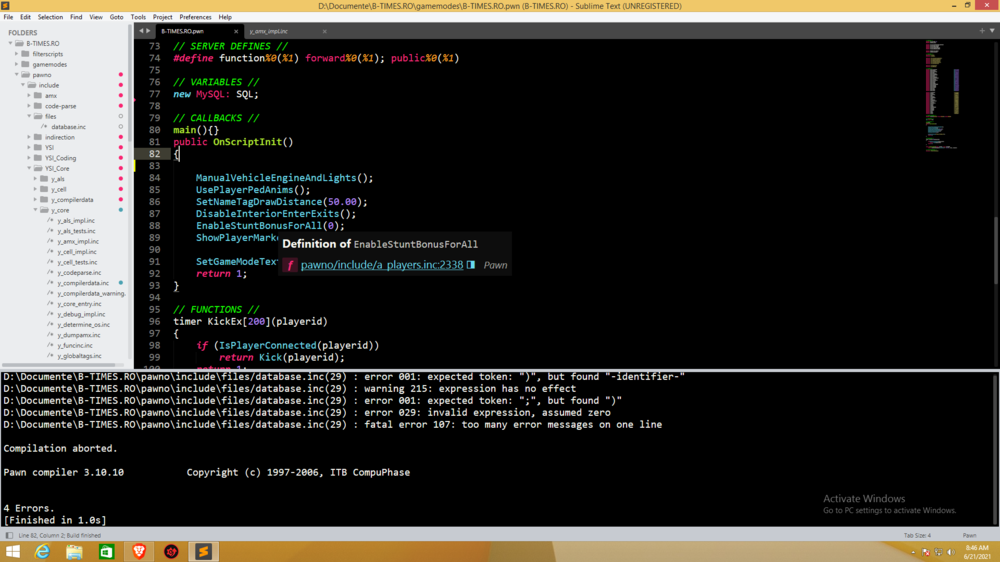
Task: Expand the filterscripts folder
Action: [17, 54]
